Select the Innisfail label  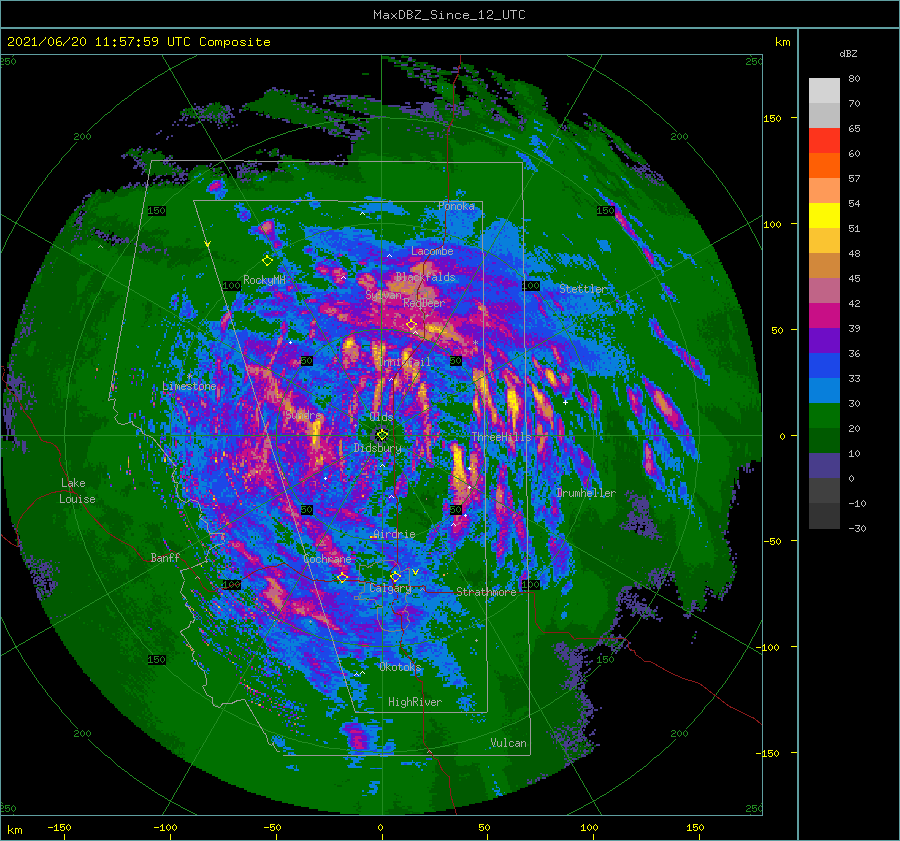click(x=406, y=362)
